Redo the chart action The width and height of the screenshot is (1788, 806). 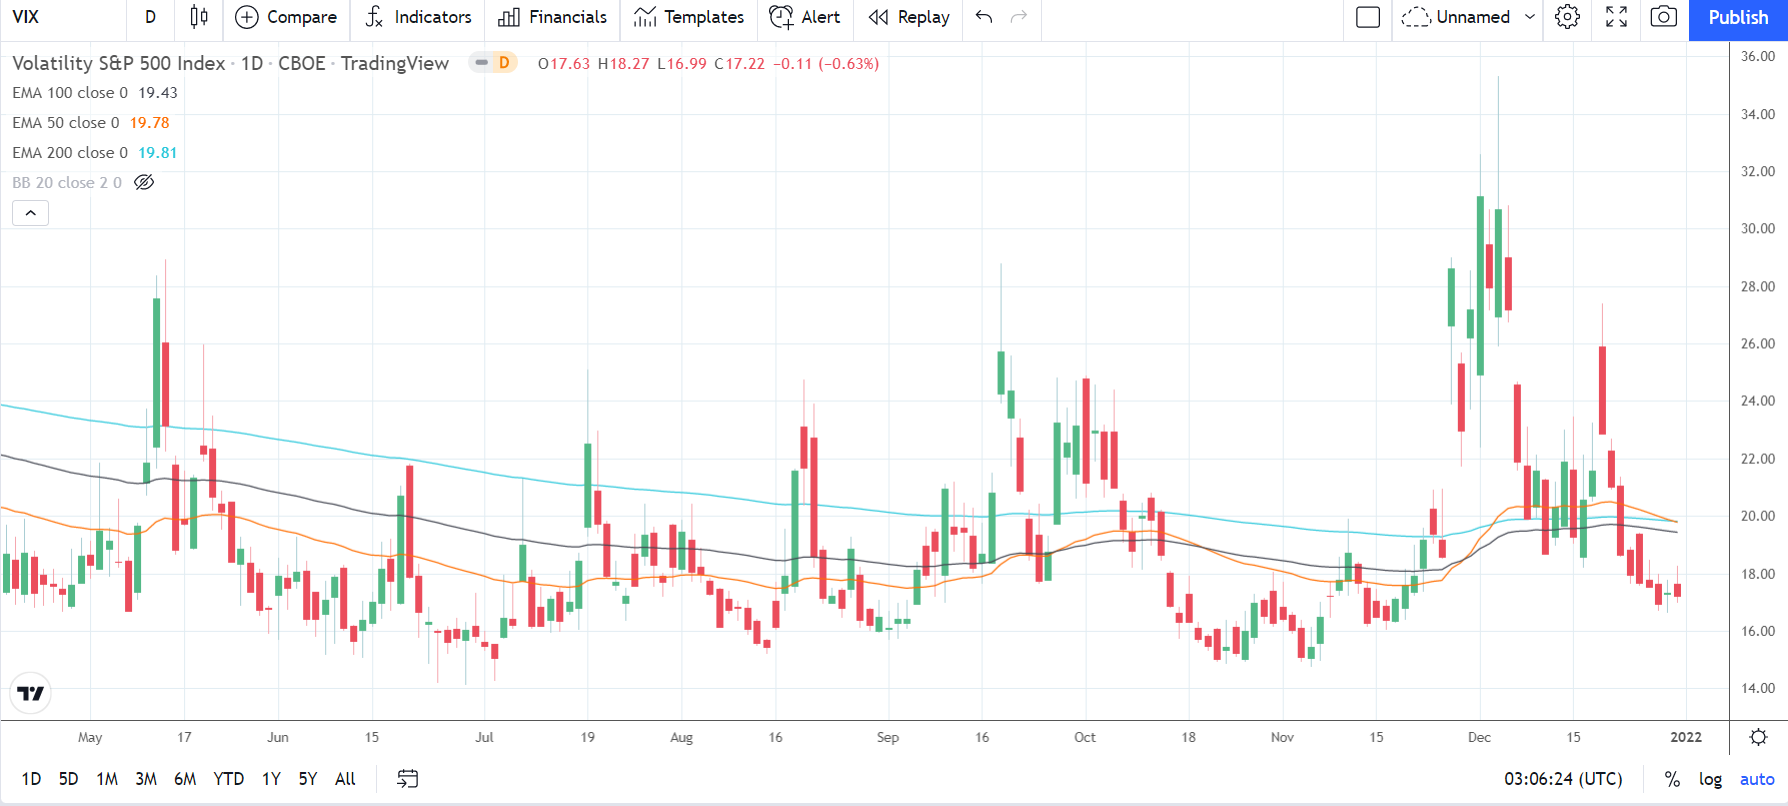pos(1019,17)
